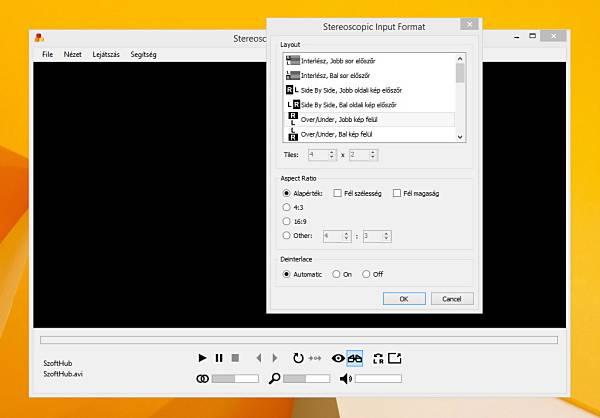
Task: Enable the Fél magasság checkbox
Action: tap(397, 193)
